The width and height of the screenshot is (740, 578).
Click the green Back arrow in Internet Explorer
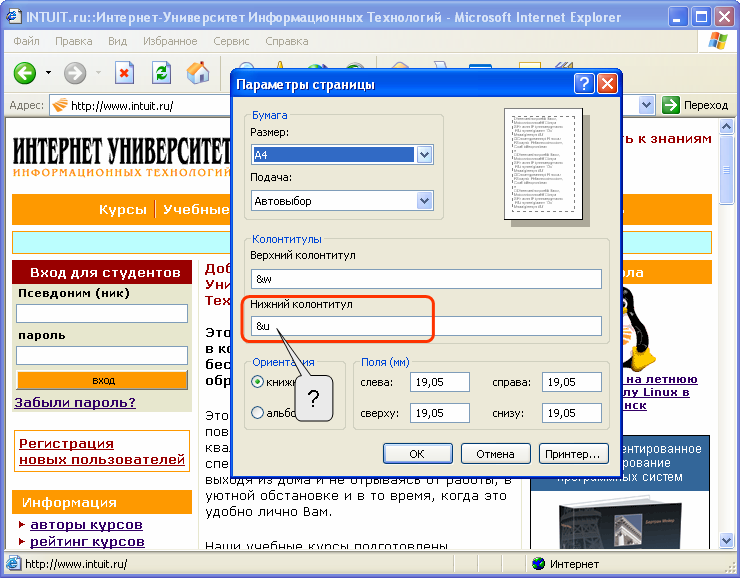[25, 73]
